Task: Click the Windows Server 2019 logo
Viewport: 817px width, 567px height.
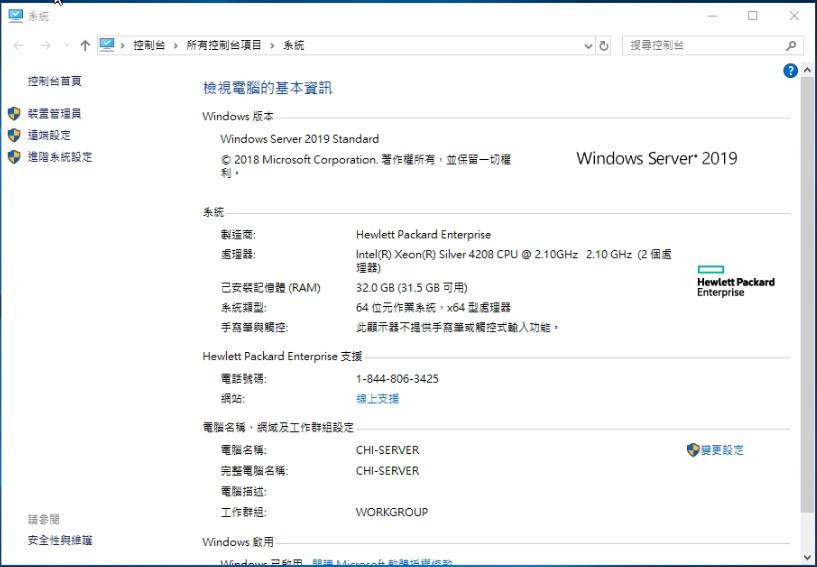Action: (x=657, y=158)
